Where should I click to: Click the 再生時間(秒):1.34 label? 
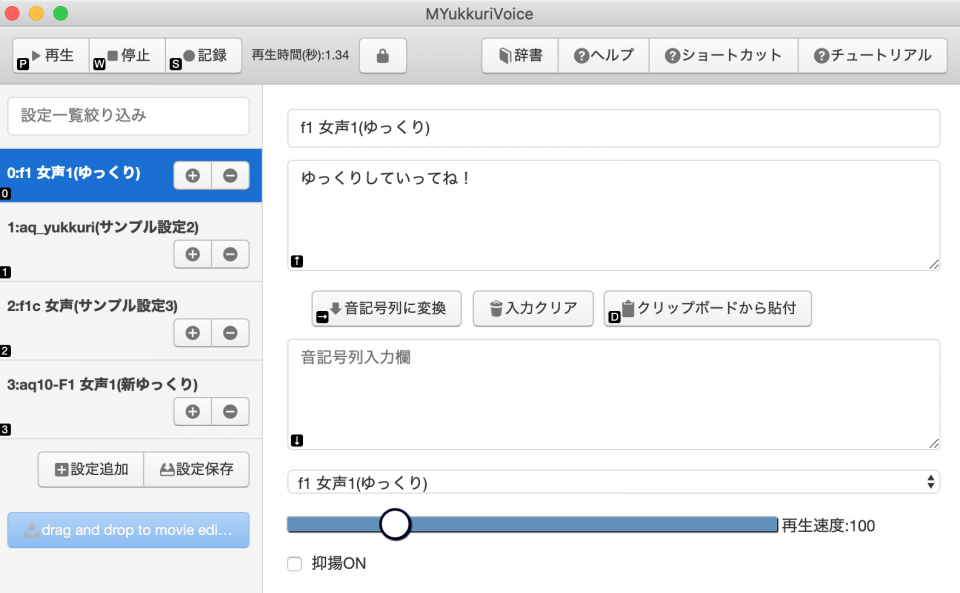click(300, 55)
